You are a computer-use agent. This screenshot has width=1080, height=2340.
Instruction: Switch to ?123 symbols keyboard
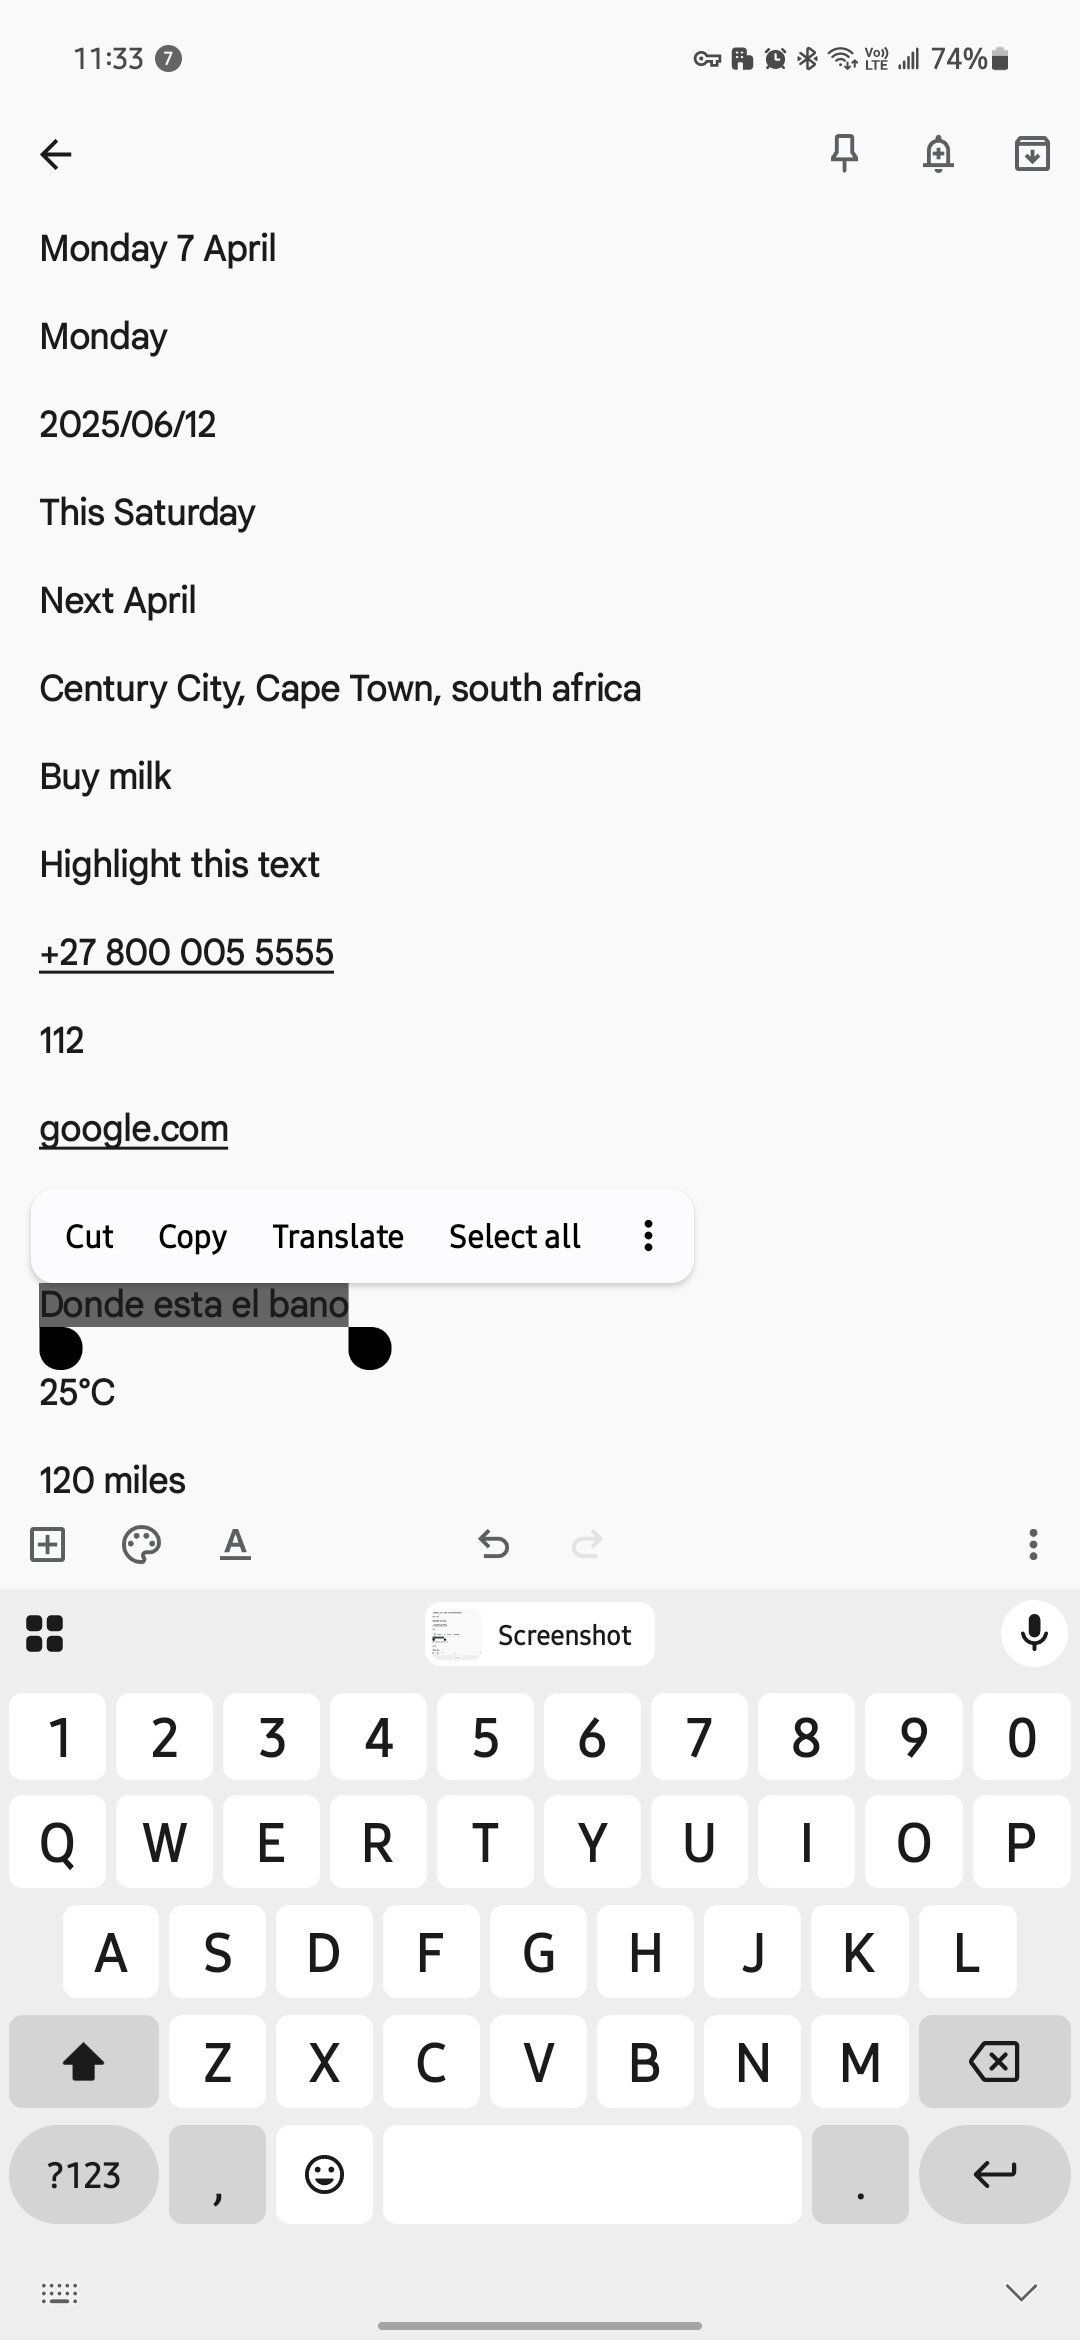83,2174
